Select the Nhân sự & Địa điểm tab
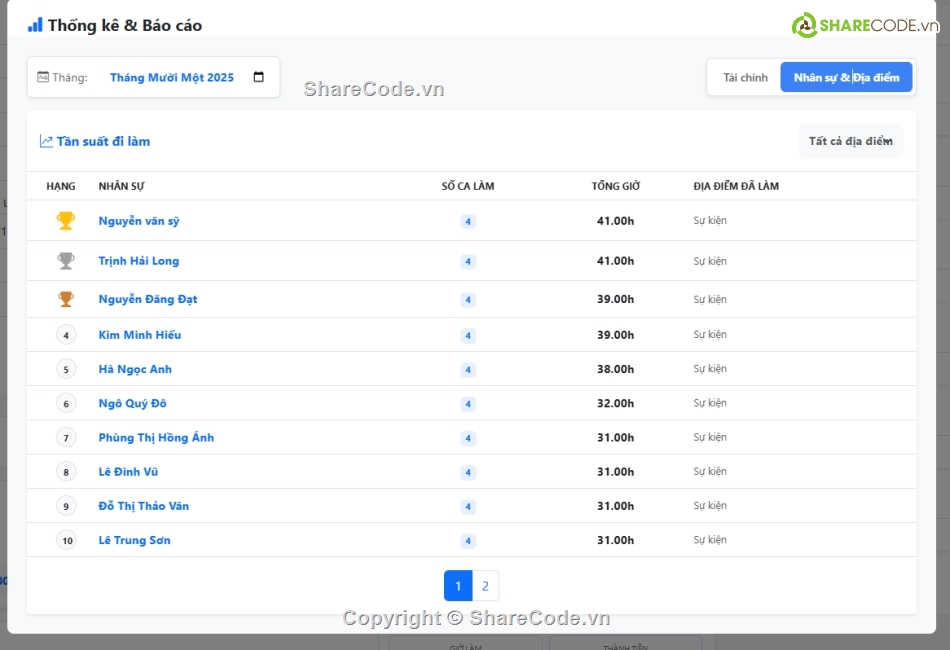 point(846,78)
